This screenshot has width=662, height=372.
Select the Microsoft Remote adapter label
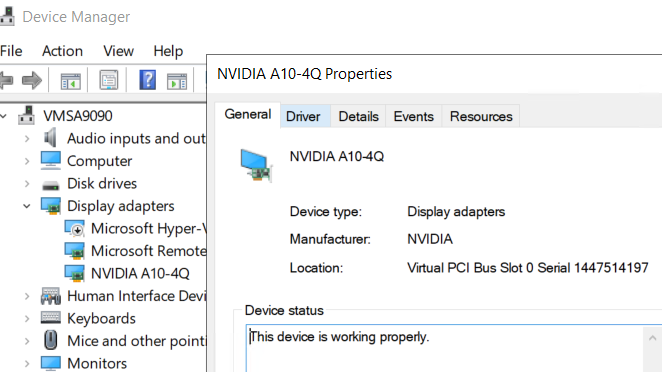pyautogui.click(x=148, y=251)
